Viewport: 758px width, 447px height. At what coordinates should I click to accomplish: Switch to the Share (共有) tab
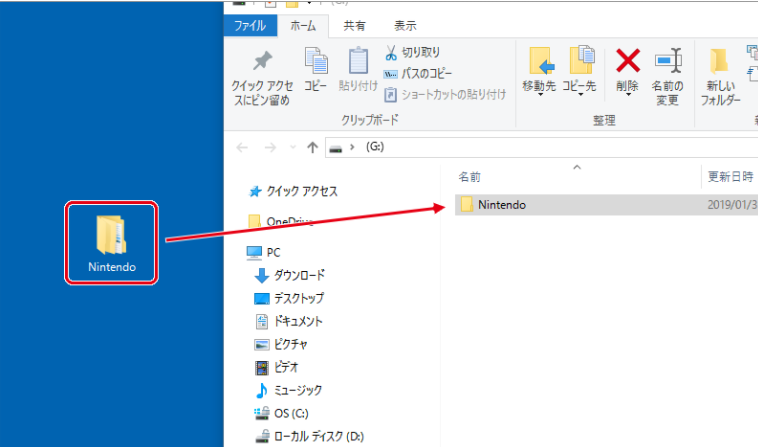[x=354, y=26]
